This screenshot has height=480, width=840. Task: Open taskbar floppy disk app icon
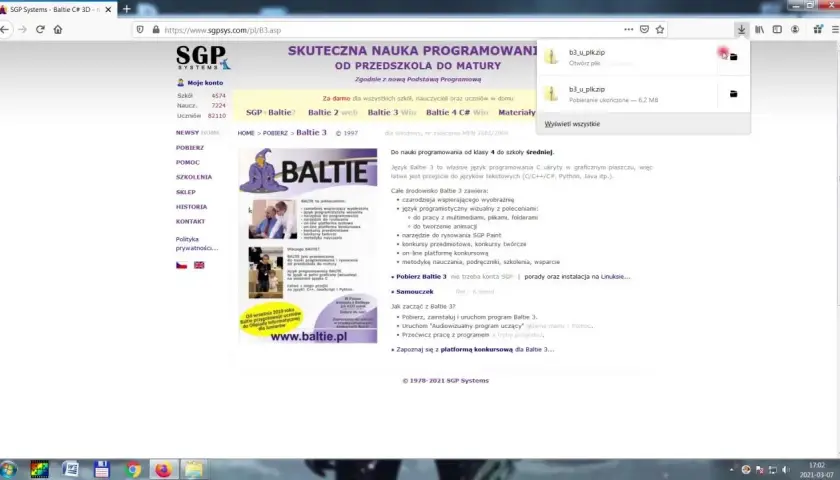tap(101, 469)
